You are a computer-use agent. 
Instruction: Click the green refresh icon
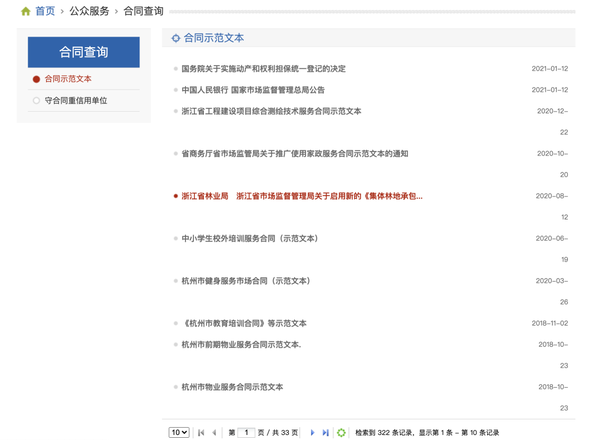point(341,433)
